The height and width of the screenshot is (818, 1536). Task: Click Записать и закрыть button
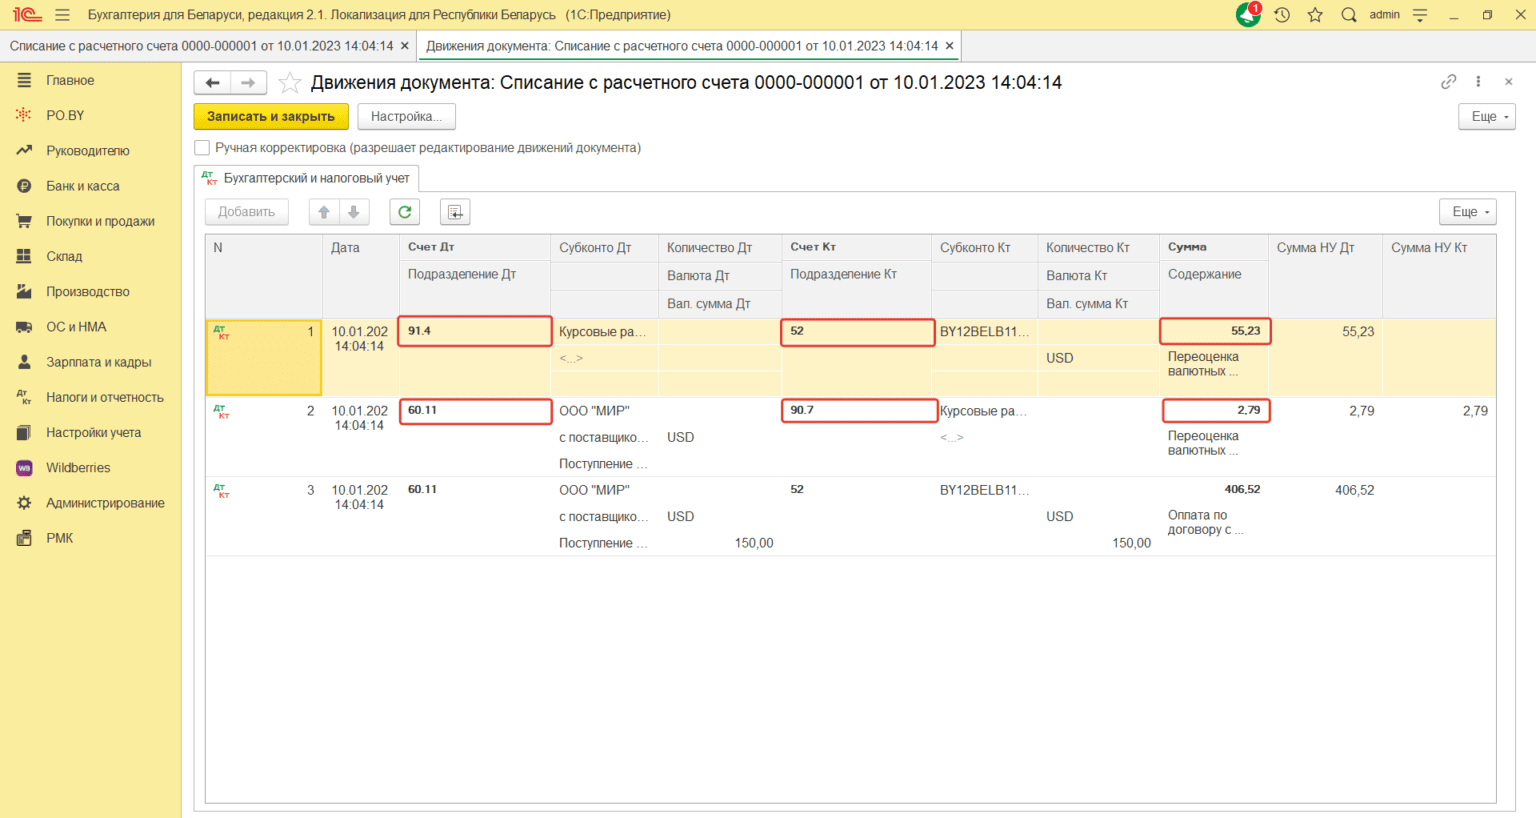point(271,117)
